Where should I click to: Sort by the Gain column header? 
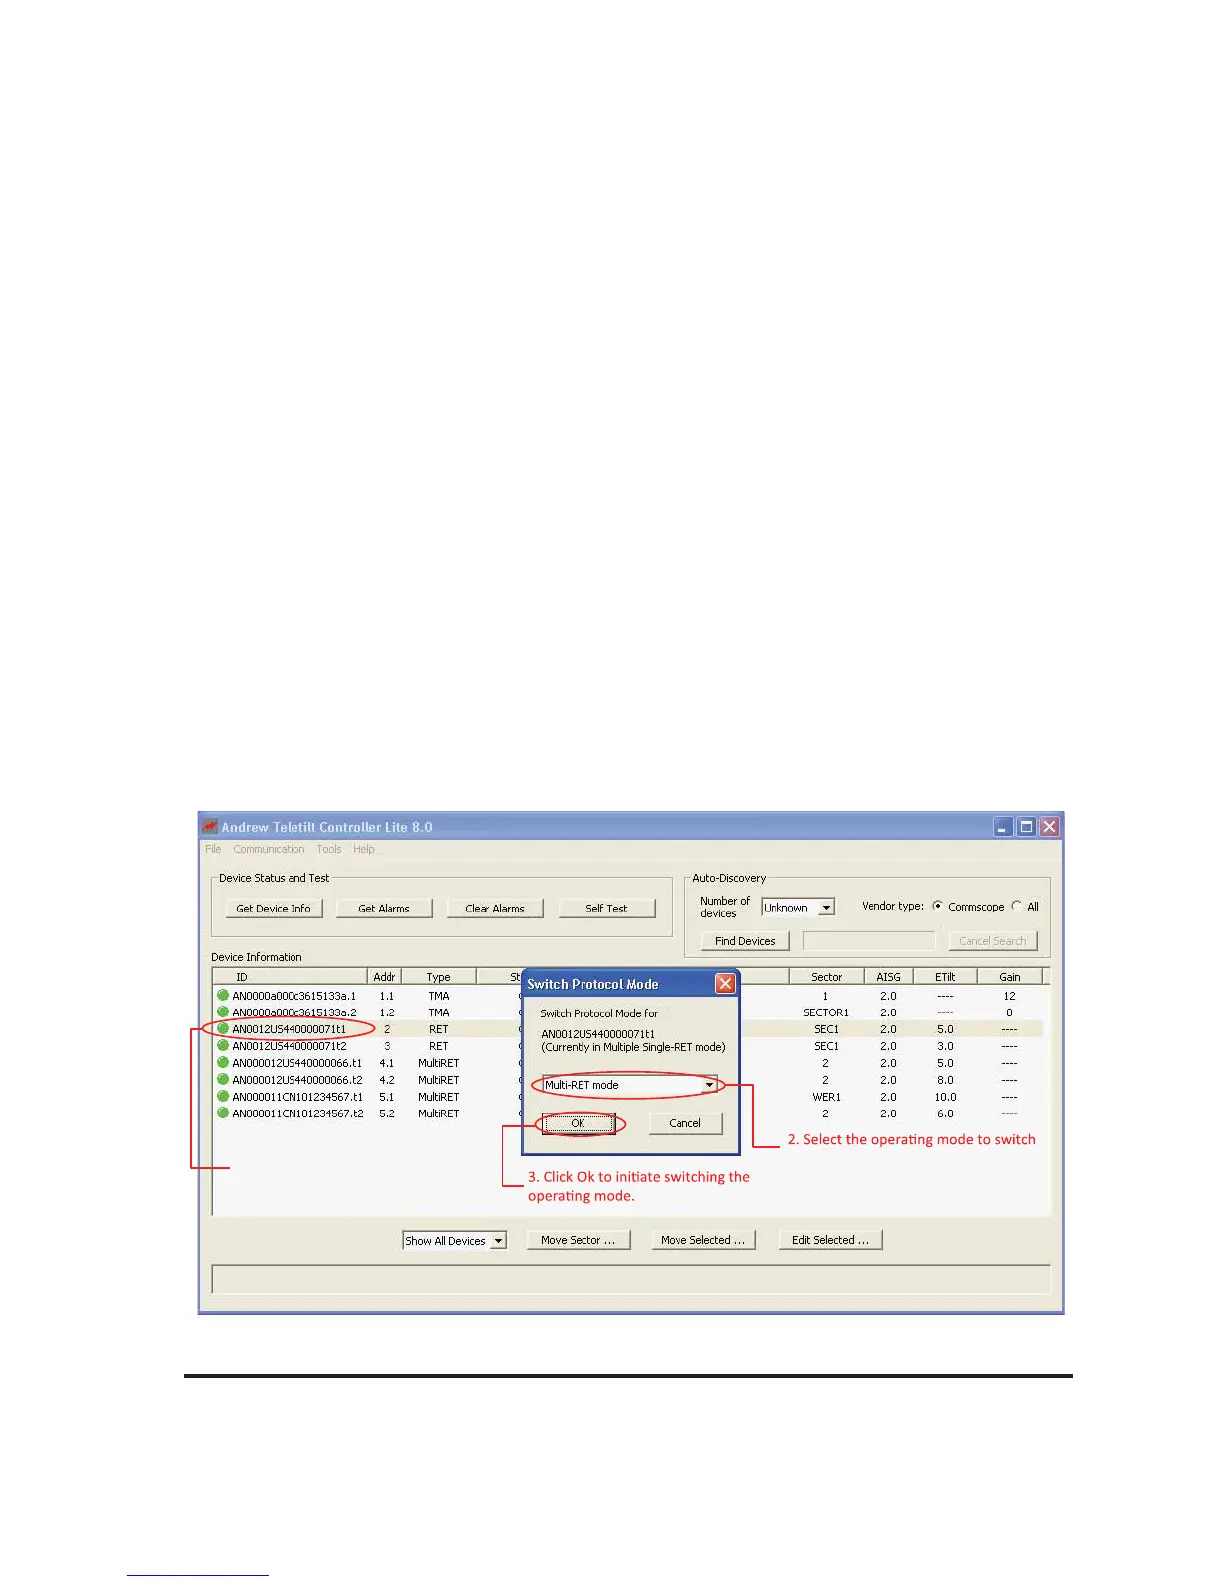1010,977
